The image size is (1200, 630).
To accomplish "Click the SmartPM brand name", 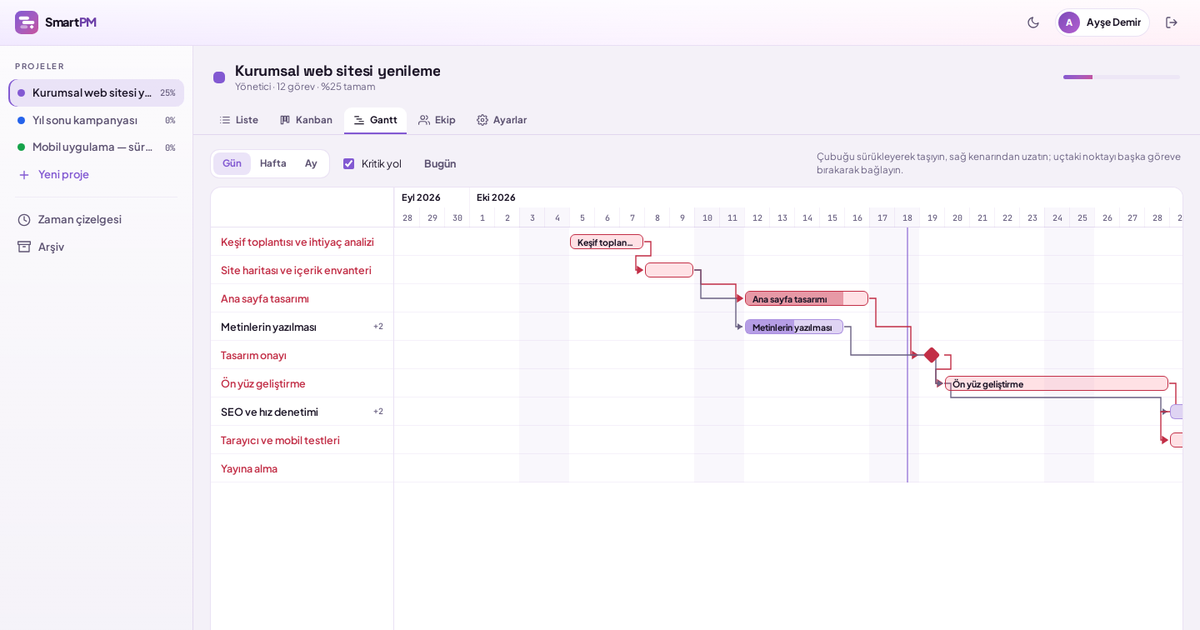I will [x=71, y=22].
